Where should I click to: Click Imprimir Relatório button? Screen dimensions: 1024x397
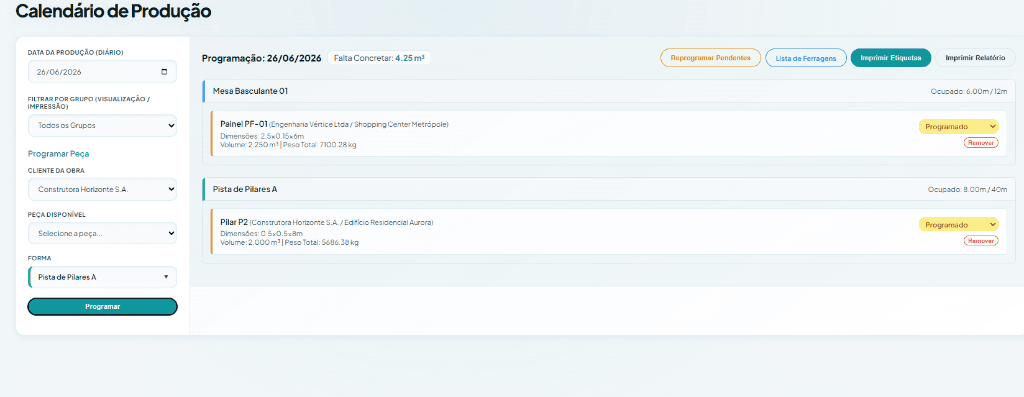point(975,58)
